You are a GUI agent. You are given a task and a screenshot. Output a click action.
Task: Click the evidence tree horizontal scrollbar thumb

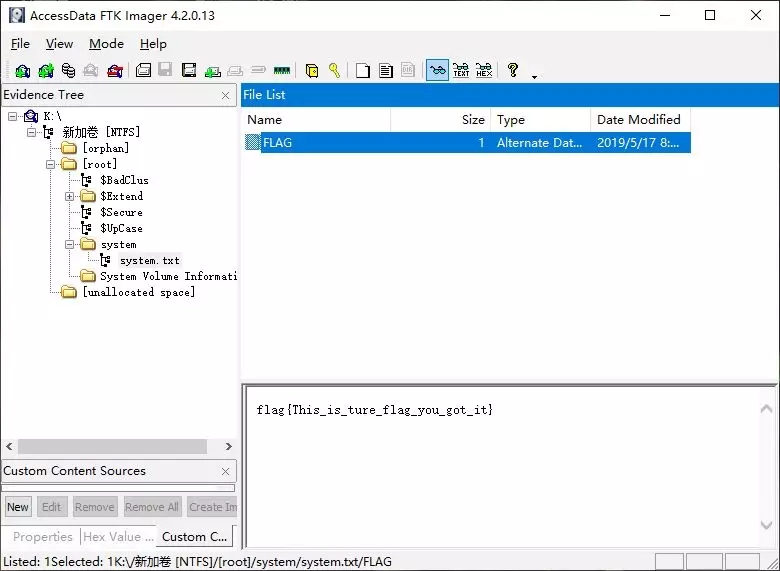click(112, 446)
